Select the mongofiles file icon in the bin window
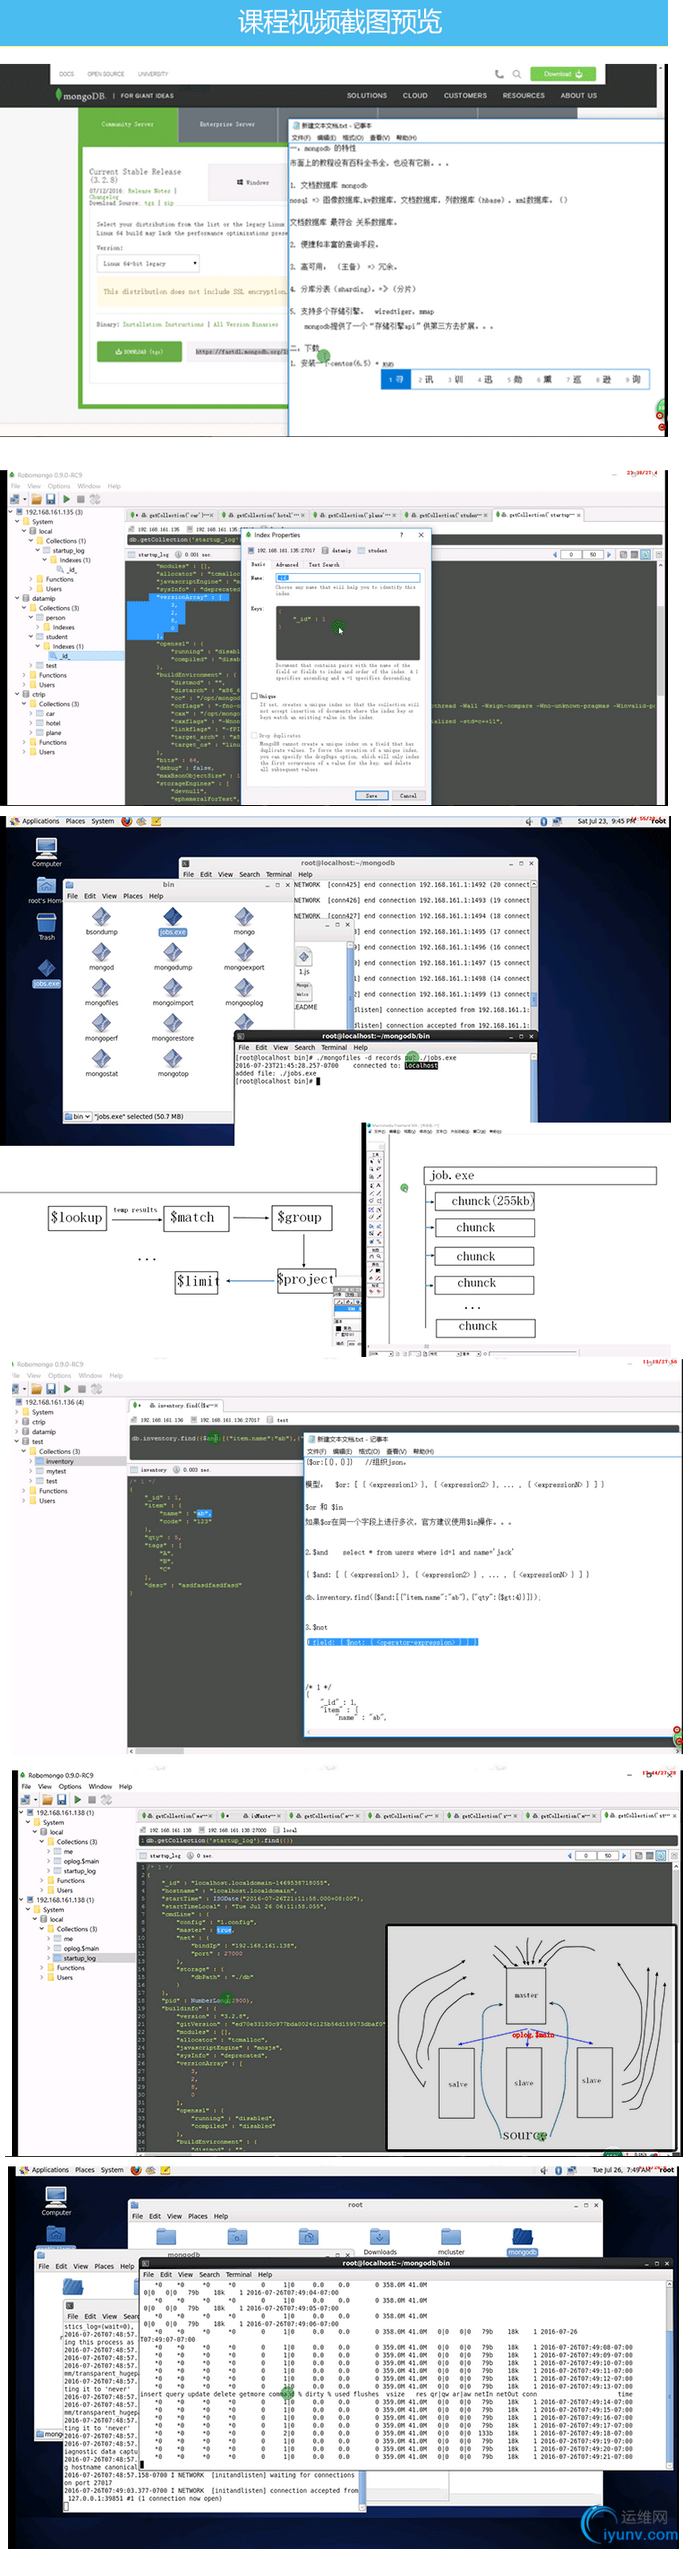 click(x=101, y=992)
